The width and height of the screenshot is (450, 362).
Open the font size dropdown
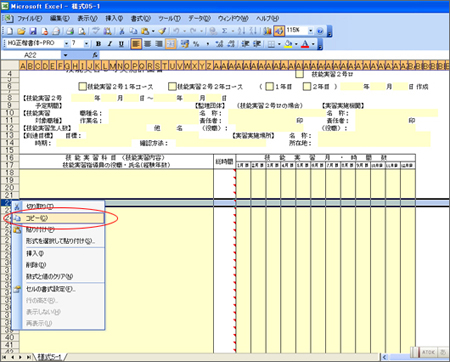click(x=86, y=44)
